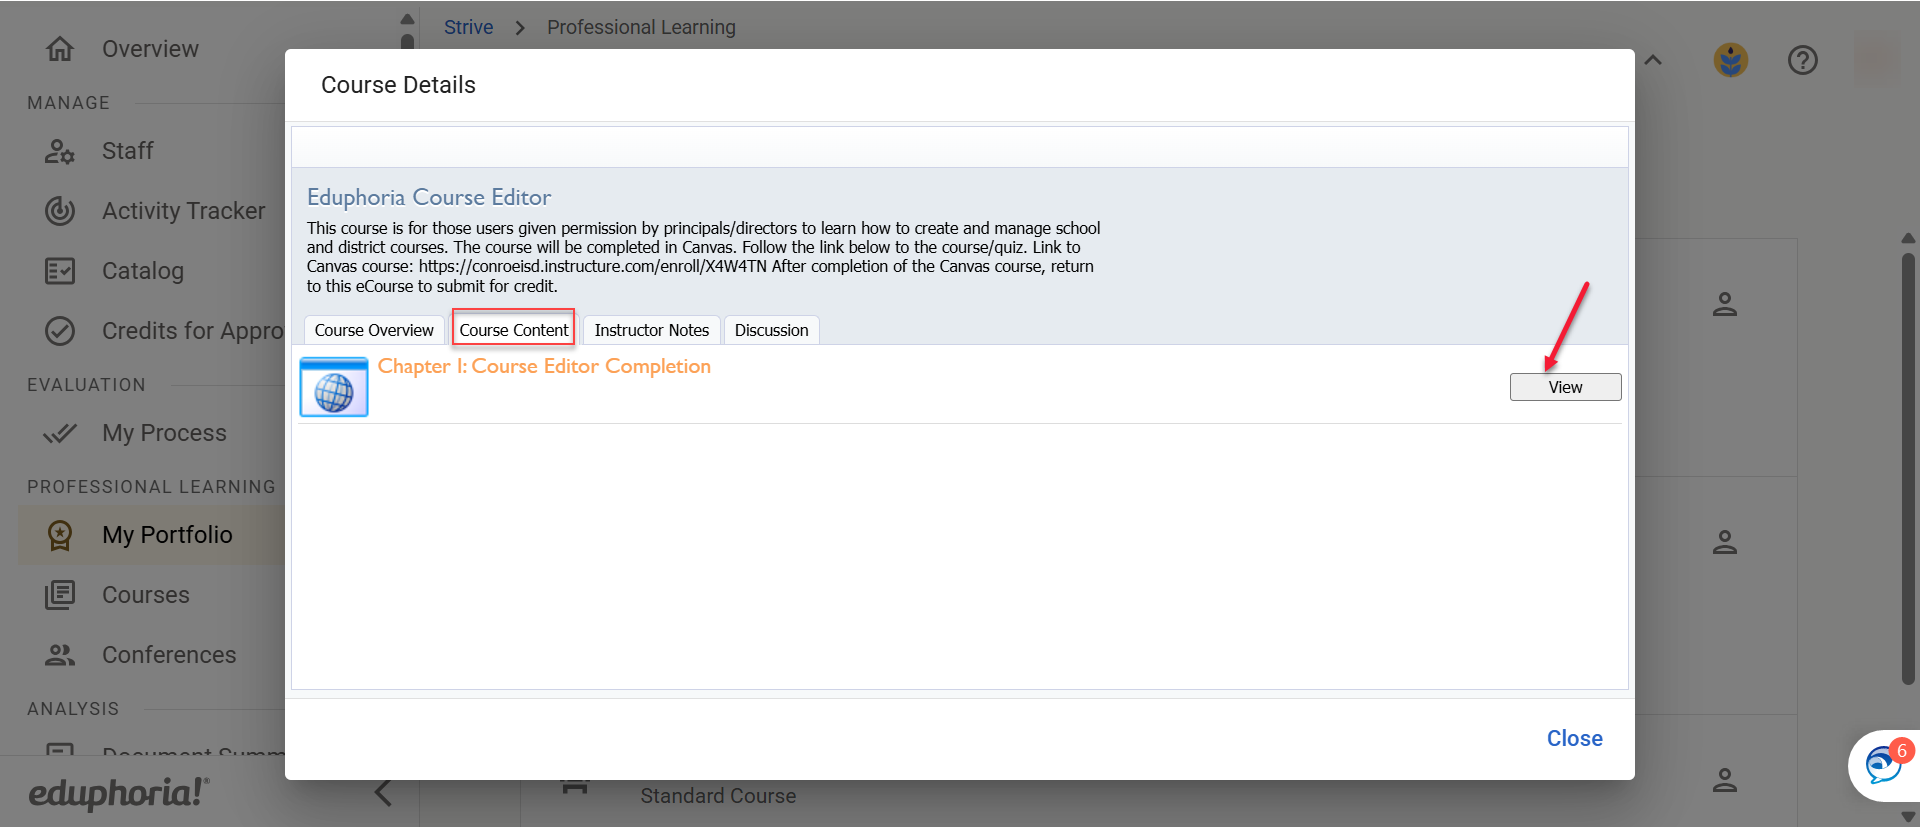Switch to the Discussion tab
The height and width of the screenshot is (827, 1920).
point(771,330)
